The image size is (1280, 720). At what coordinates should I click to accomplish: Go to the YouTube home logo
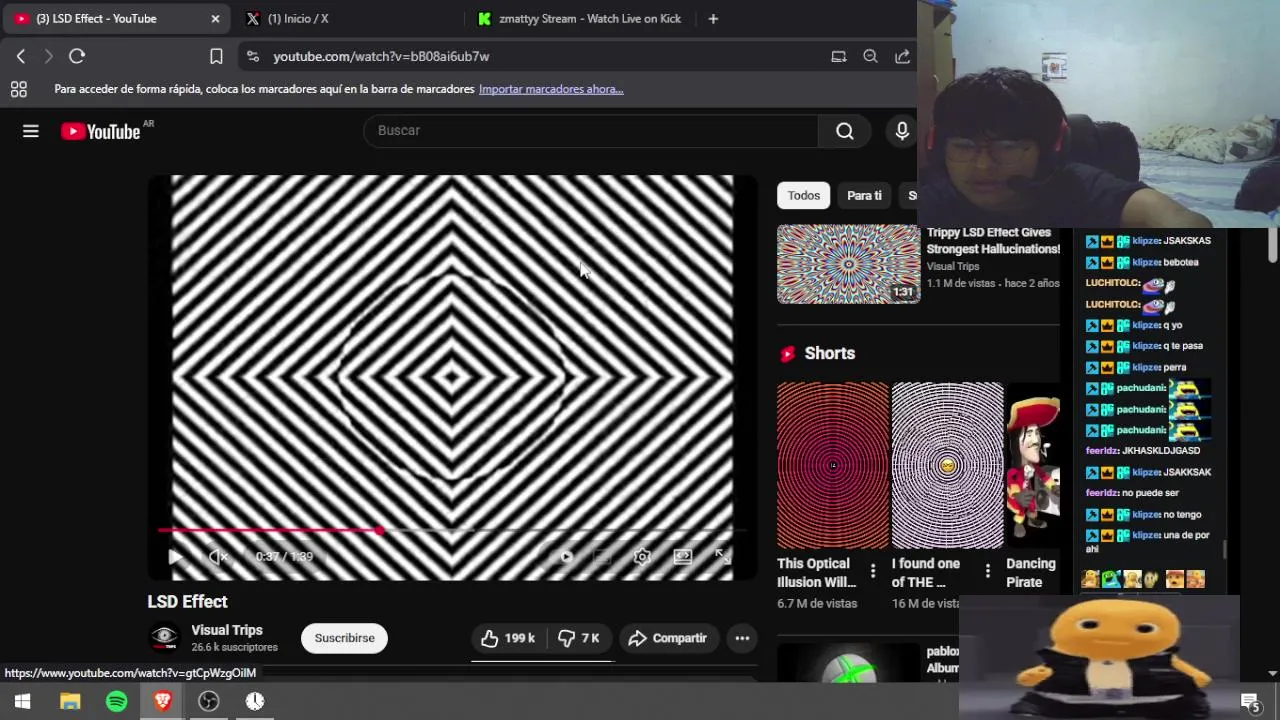coord(101,131)
